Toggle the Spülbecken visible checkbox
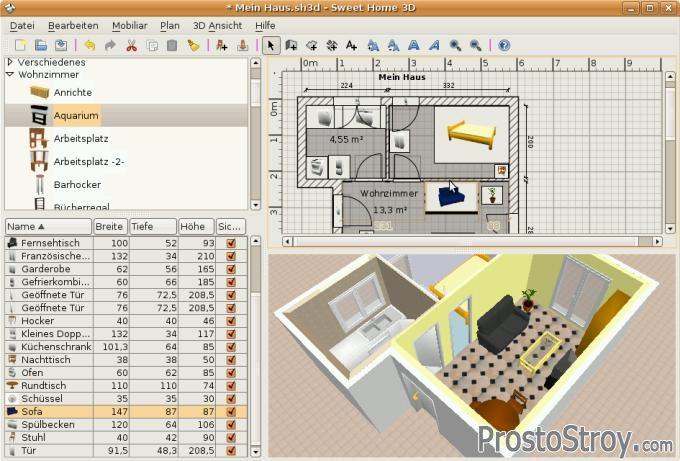This screenshot has width=680, height=461. [x=231, y=425]
